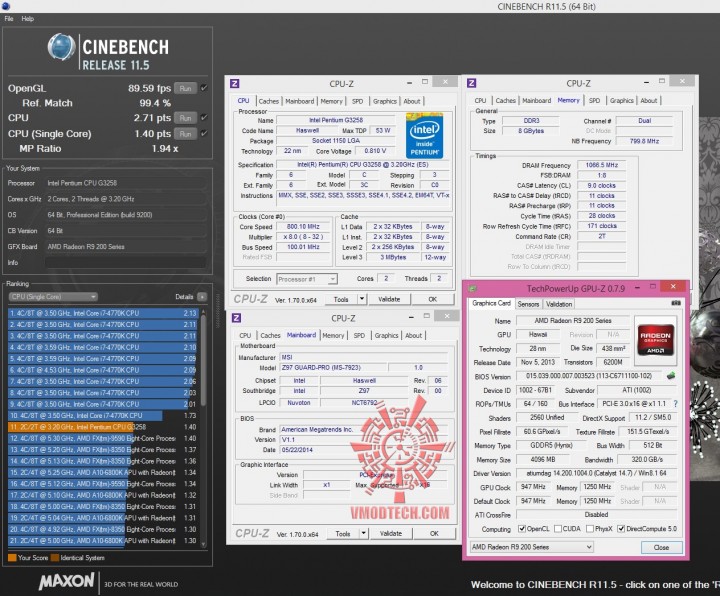Toggle the PhysX checkbox in GPU-Z
720x596 pixels.
(590, 529)
